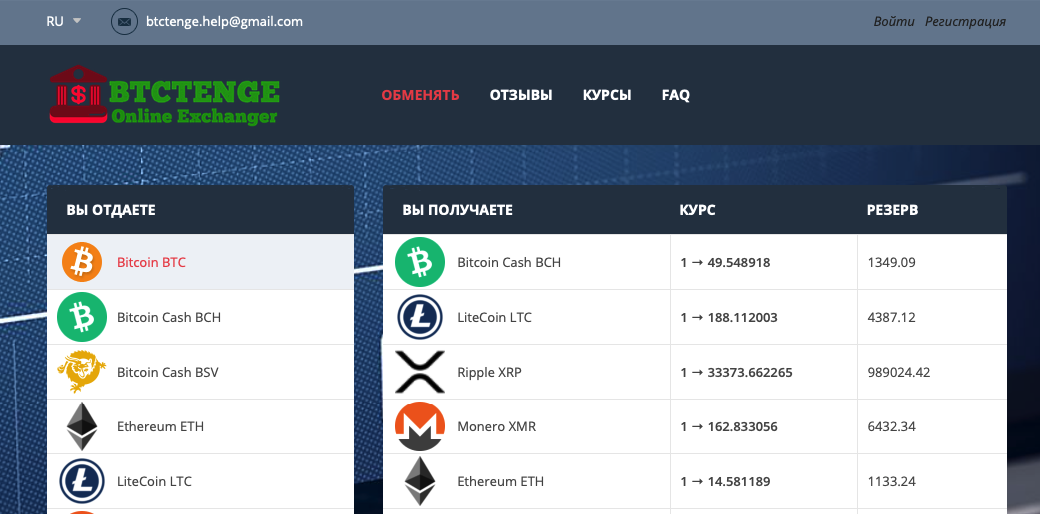
Task: Click the Bitcoin Cash BCH icon in give list
Action: click(82, 317)
